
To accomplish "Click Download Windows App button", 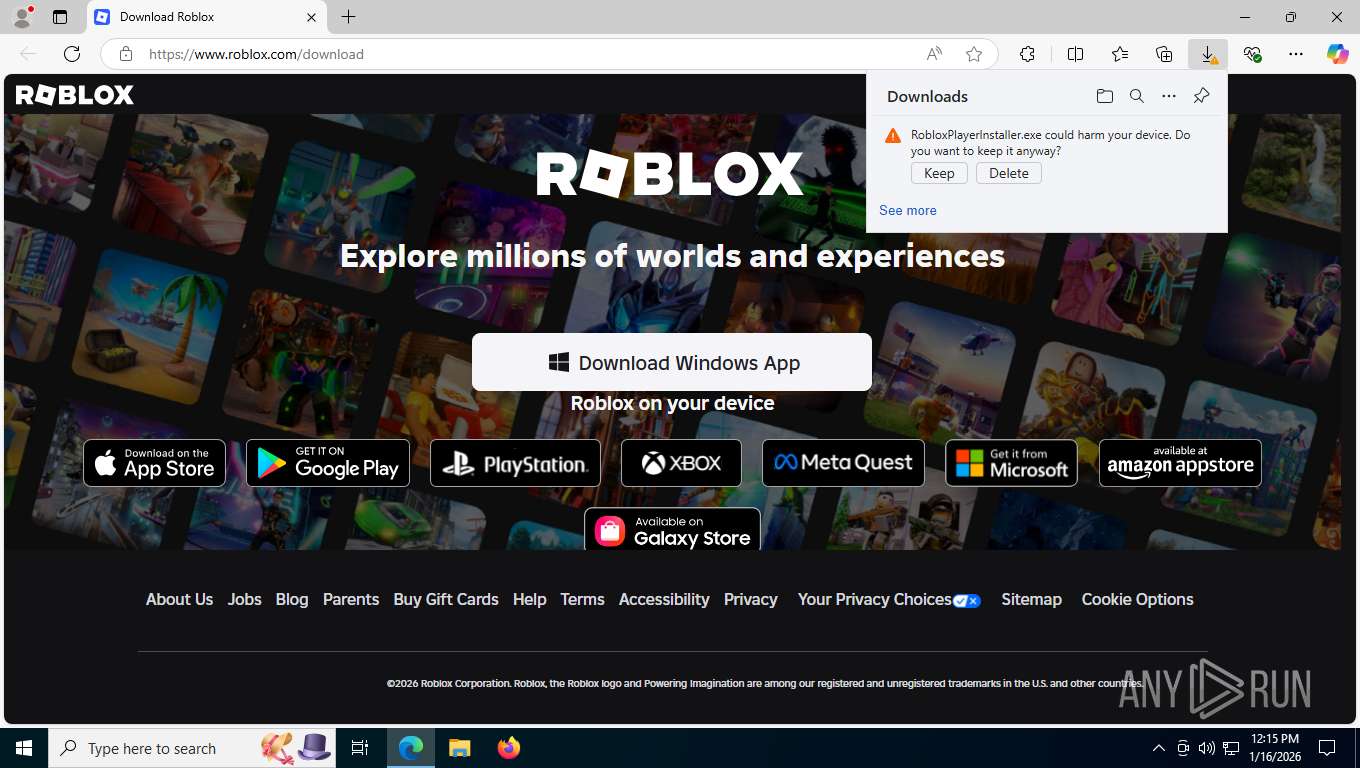I will coord(672,362).
